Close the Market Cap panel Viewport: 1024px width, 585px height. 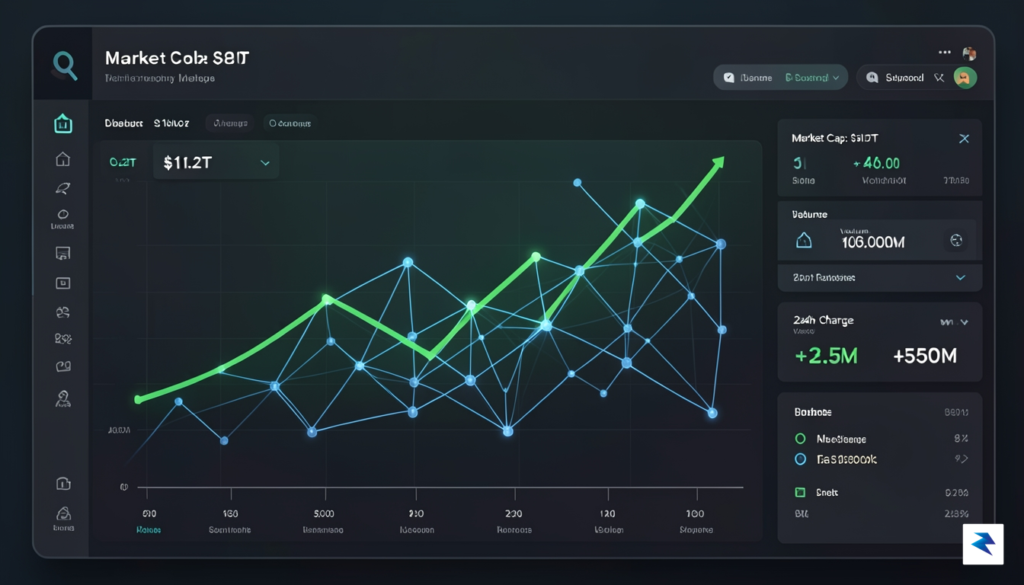[x=964, y=138]
